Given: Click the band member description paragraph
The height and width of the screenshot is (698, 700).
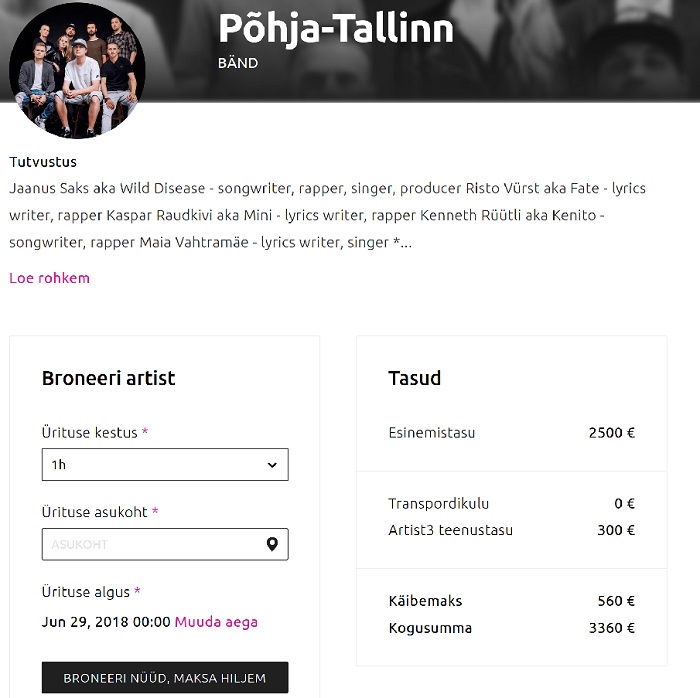Looking at the screenshot, I should click(x=327, y=215).
